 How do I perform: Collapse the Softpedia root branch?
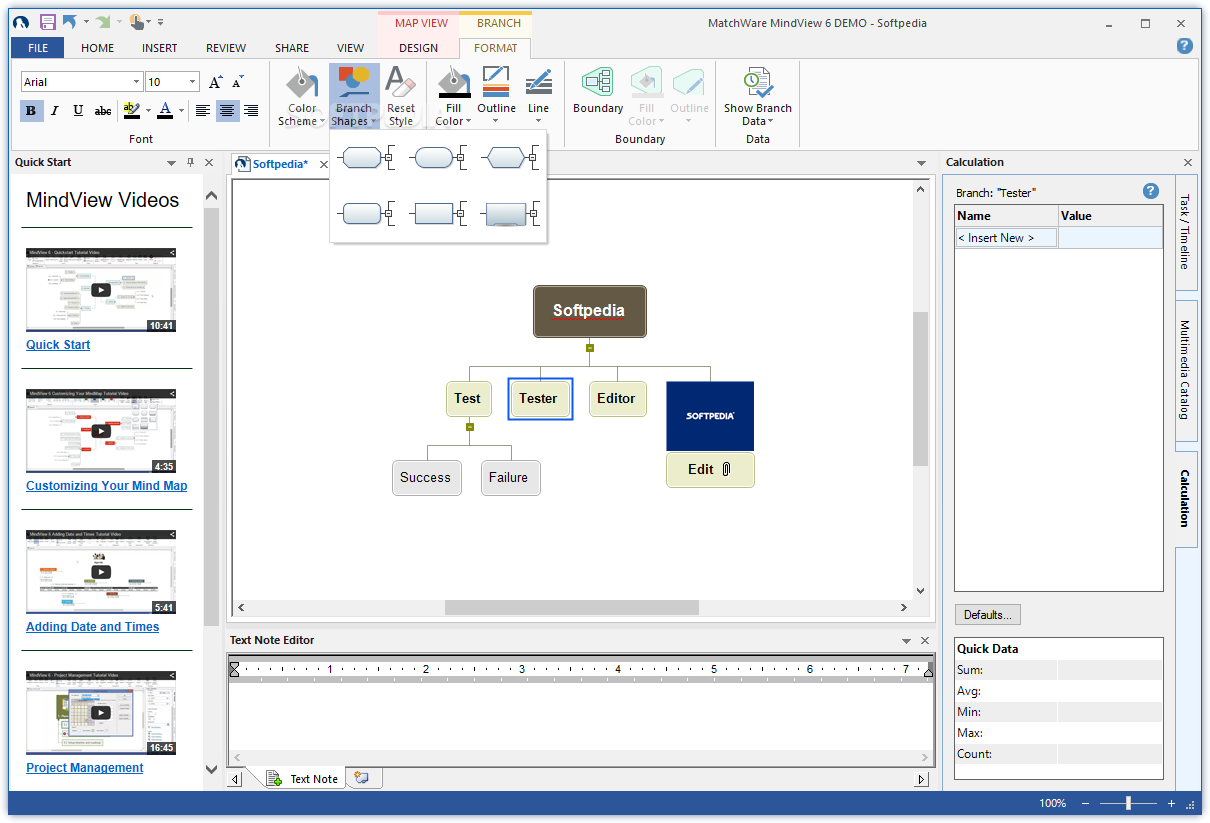point(590,348)
